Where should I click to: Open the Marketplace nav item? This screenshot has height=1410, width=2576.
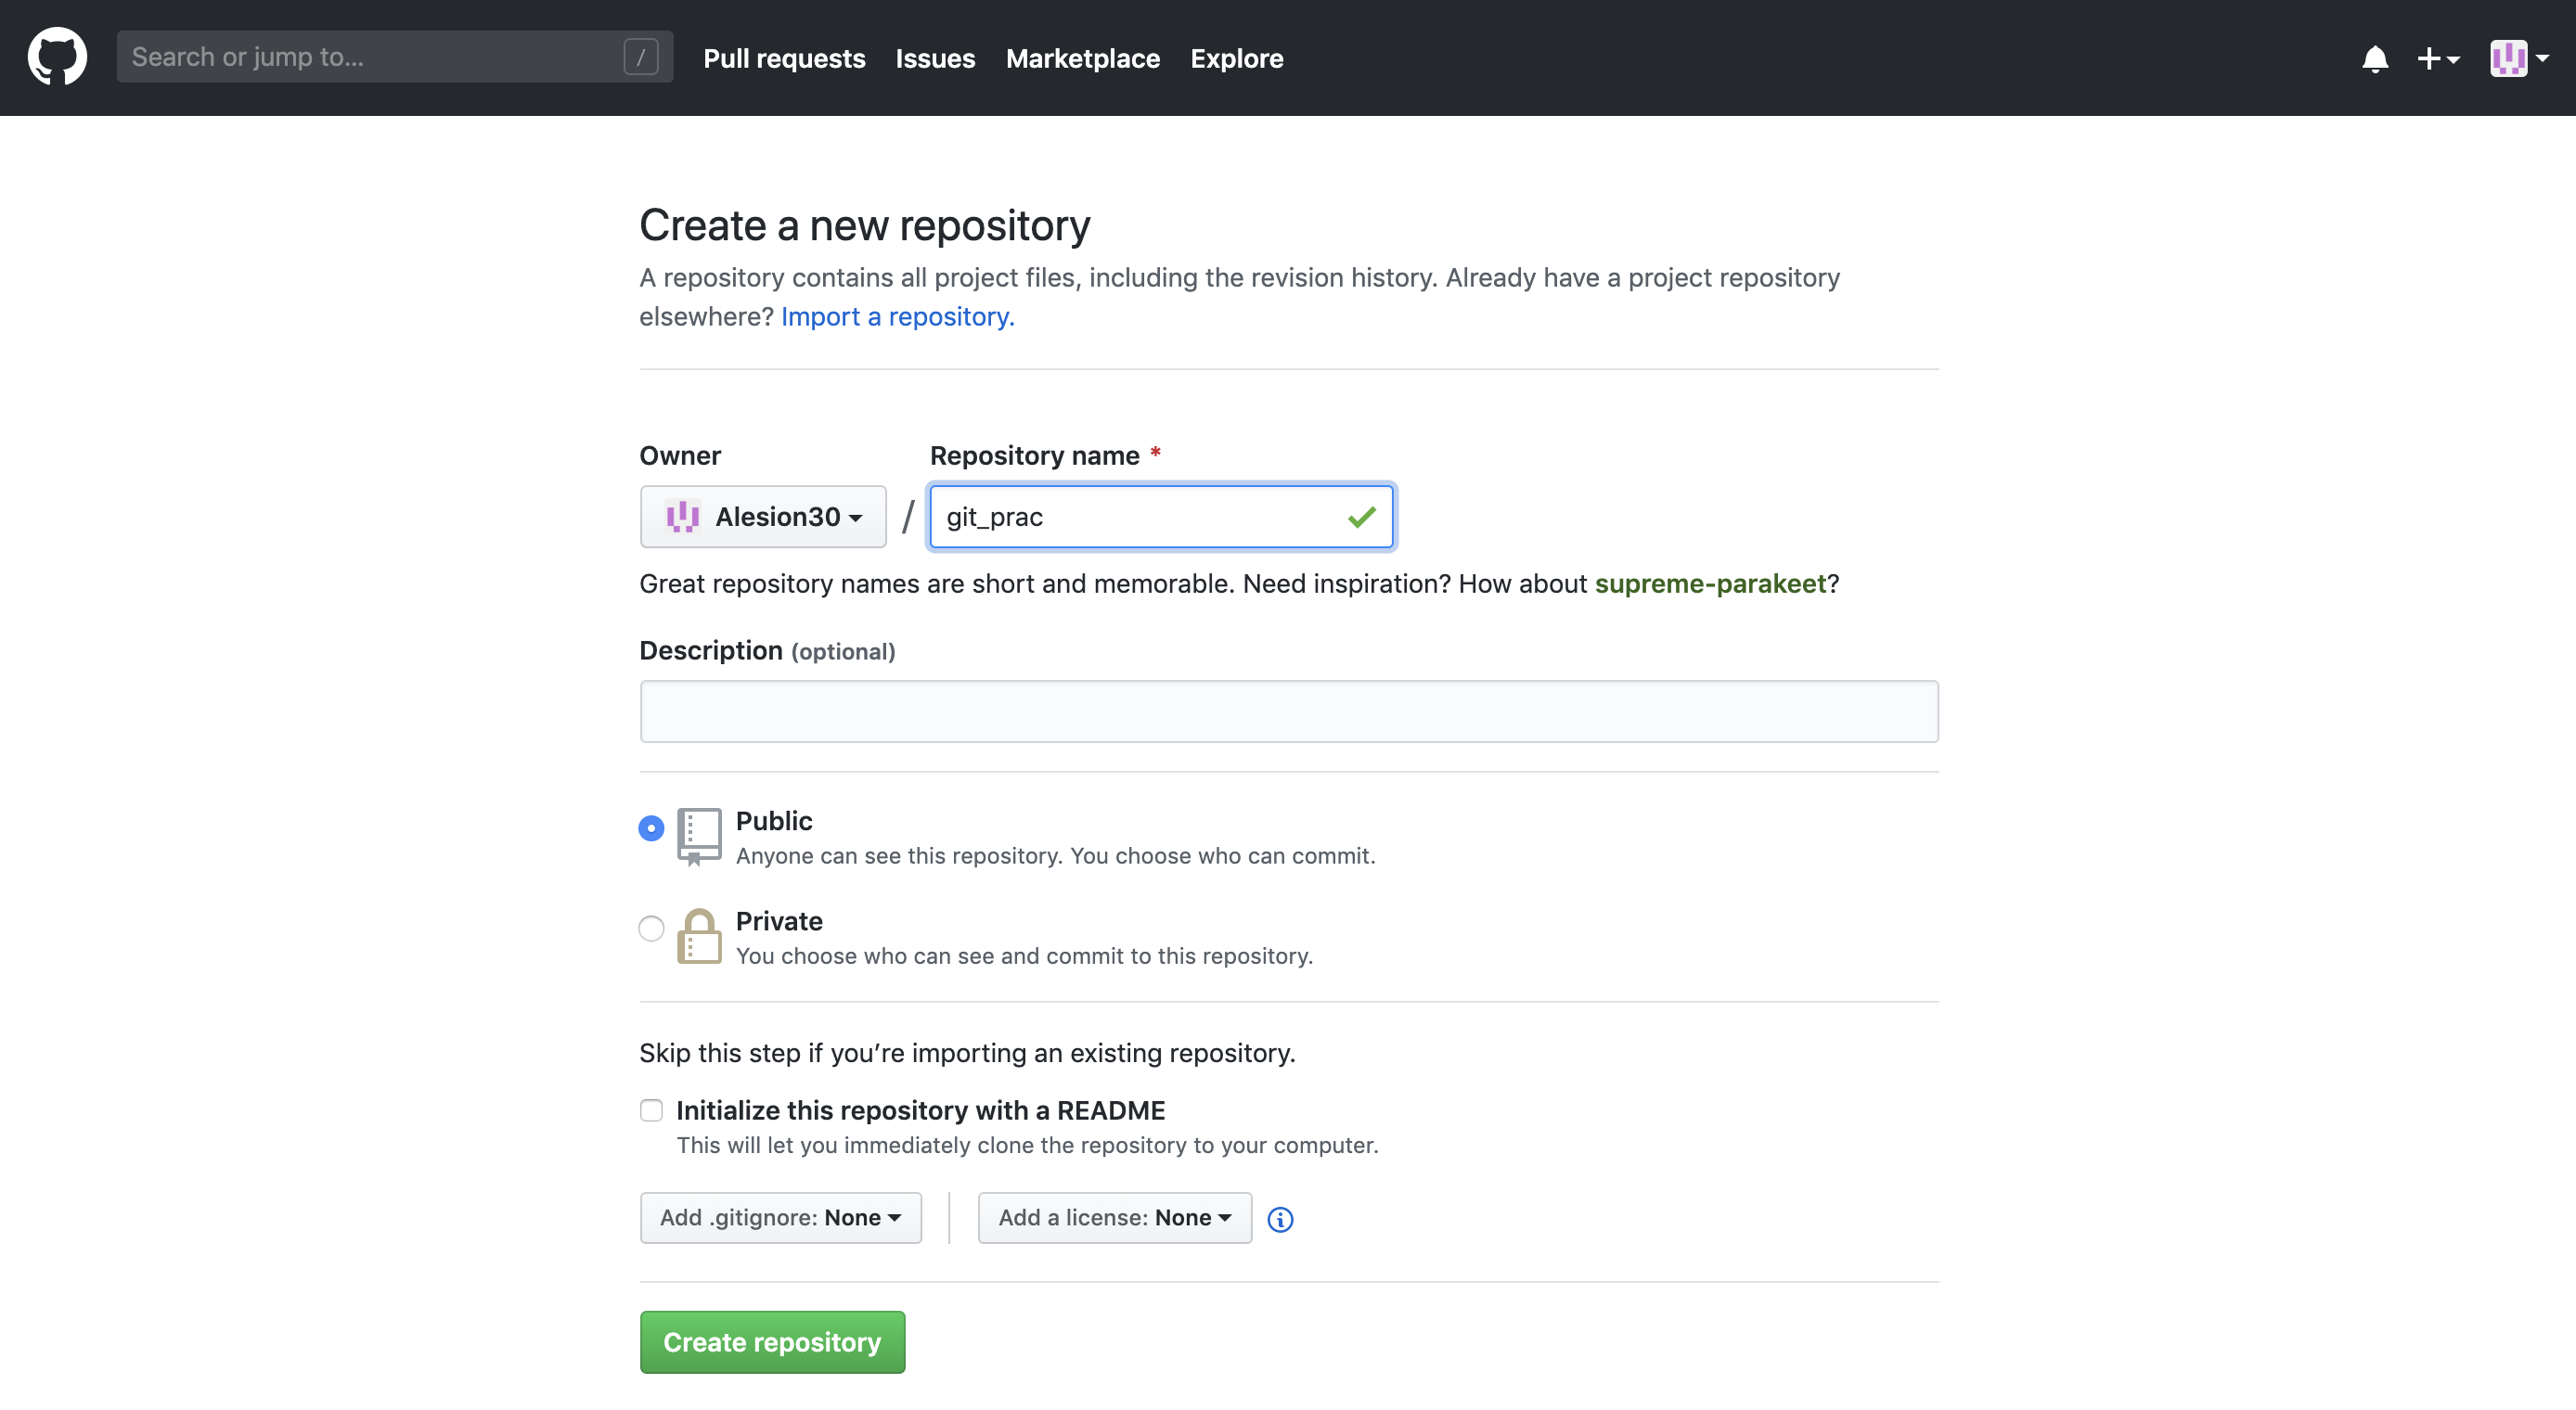1082,59
